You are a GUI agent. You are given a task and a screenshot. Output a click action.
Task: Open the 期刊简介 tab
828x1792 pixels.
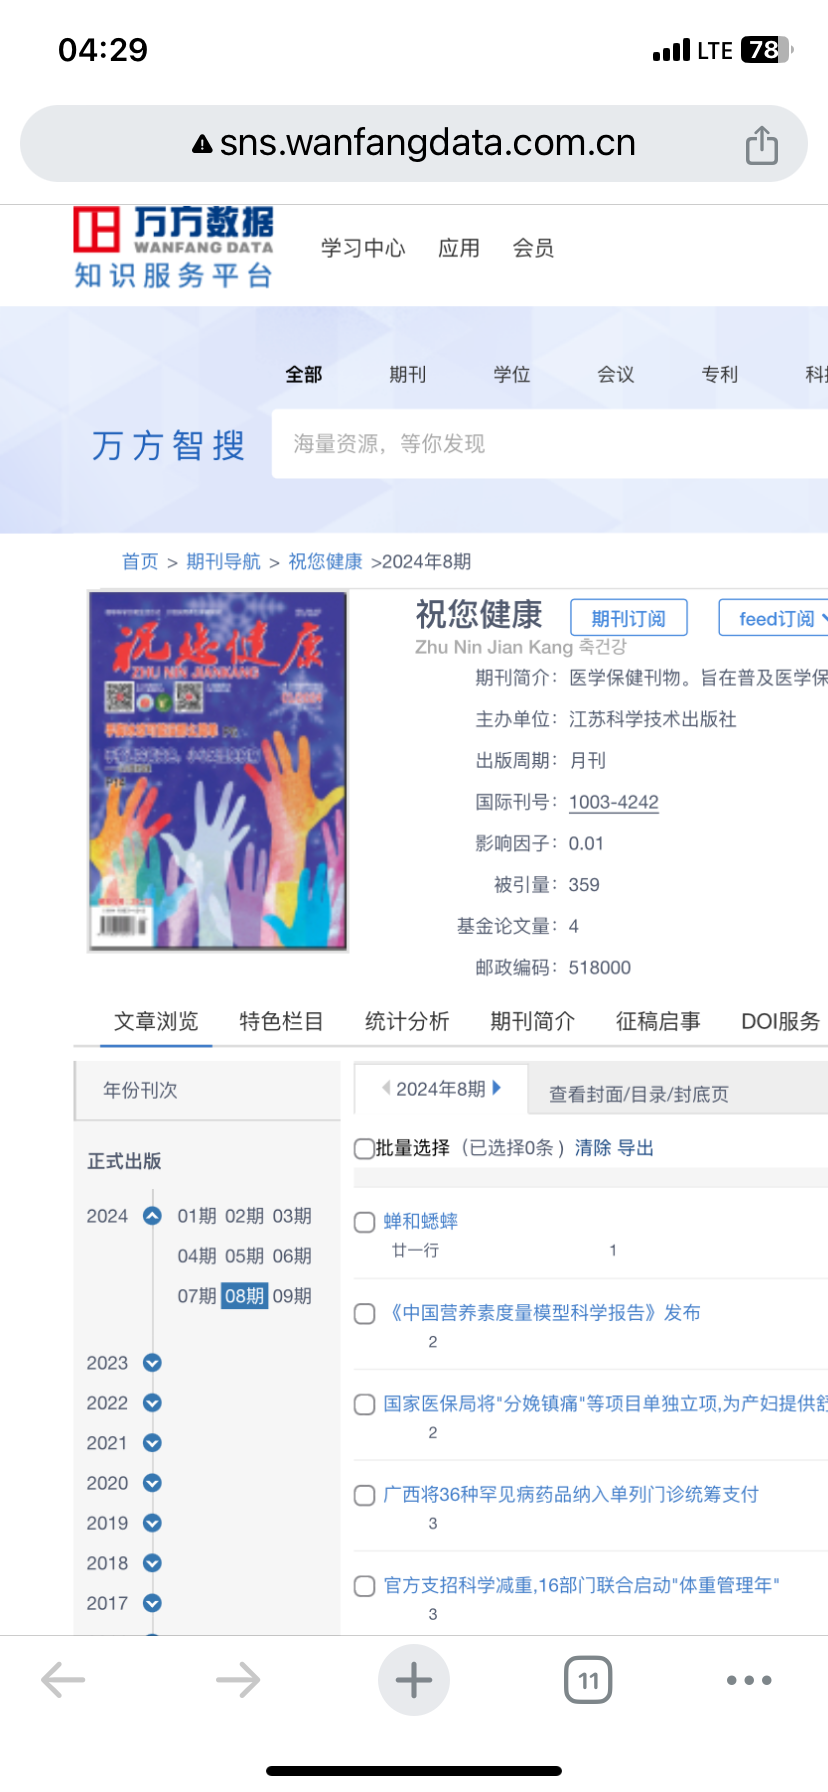[x=532, y=1021]
